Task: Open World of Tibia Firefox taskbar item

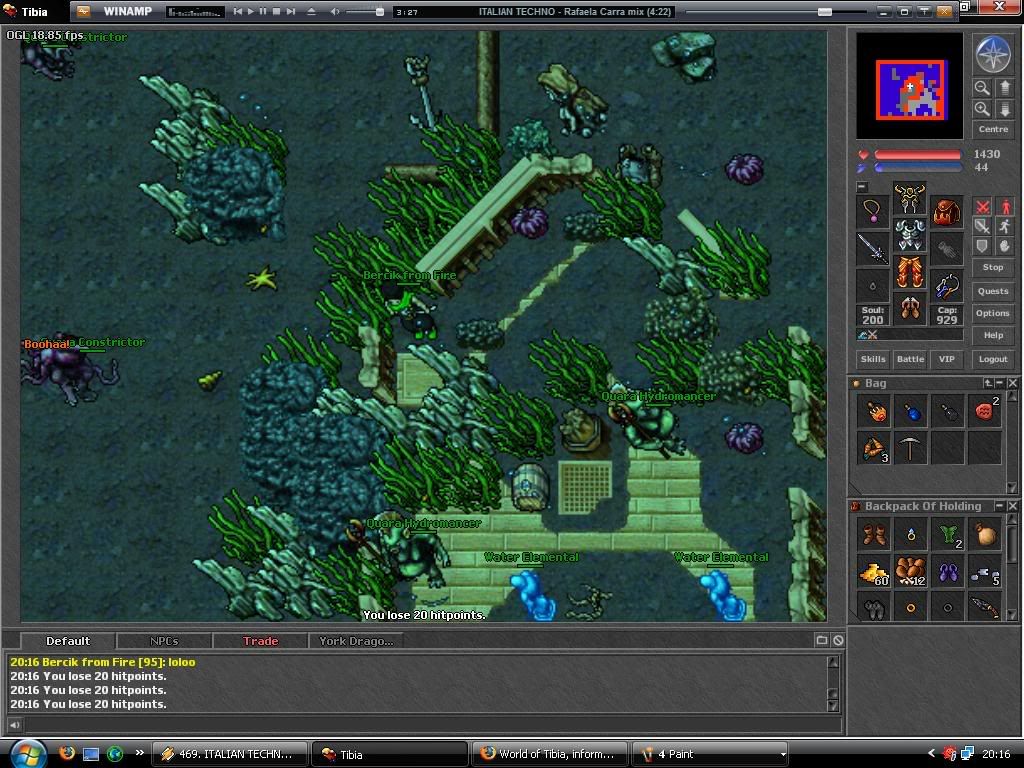Action: tap(549, 754)
